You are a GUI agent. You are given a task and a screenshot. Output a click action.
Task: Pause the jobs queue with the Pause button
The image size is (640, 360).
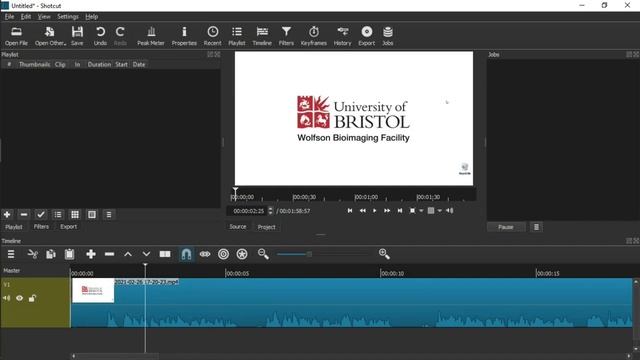coord(506,227)
